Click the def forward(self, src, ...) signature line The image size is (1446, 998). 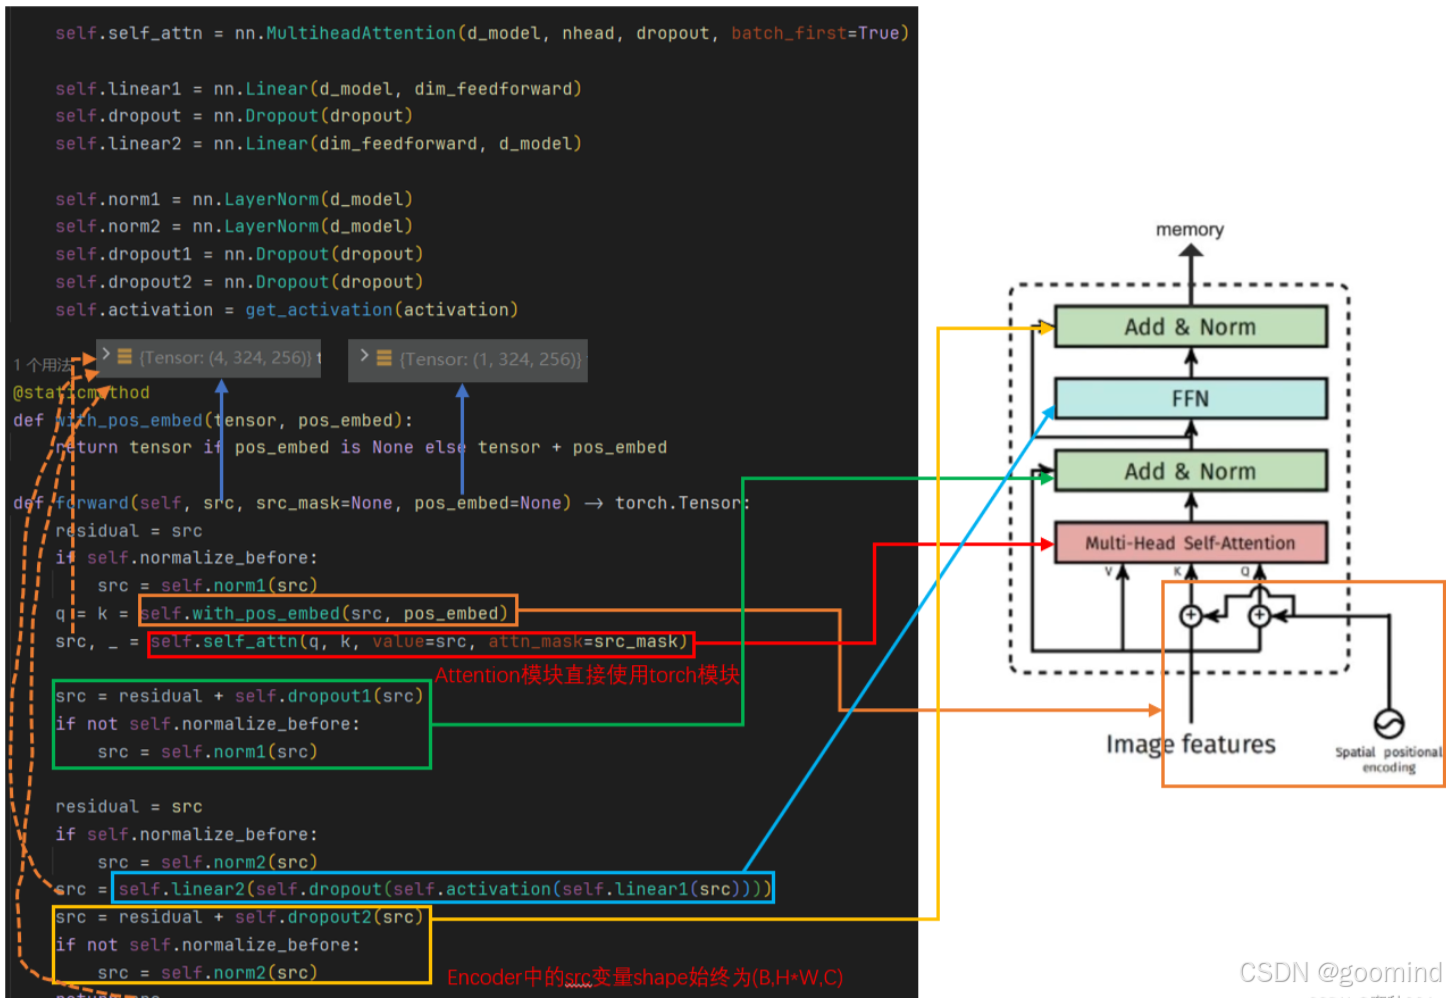[381, 503]
